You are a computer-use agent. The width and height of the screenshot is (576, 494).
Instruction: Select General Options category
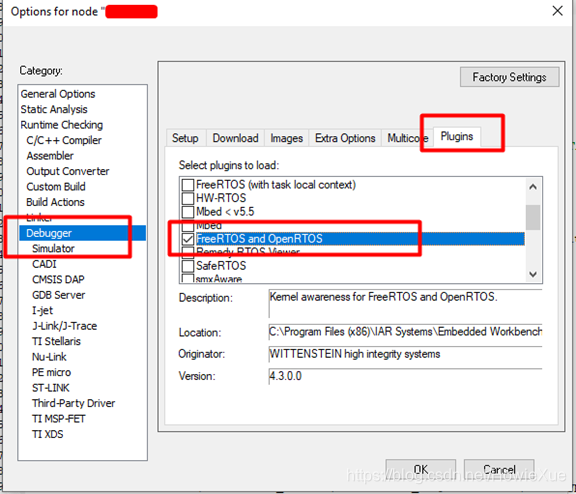58,94
